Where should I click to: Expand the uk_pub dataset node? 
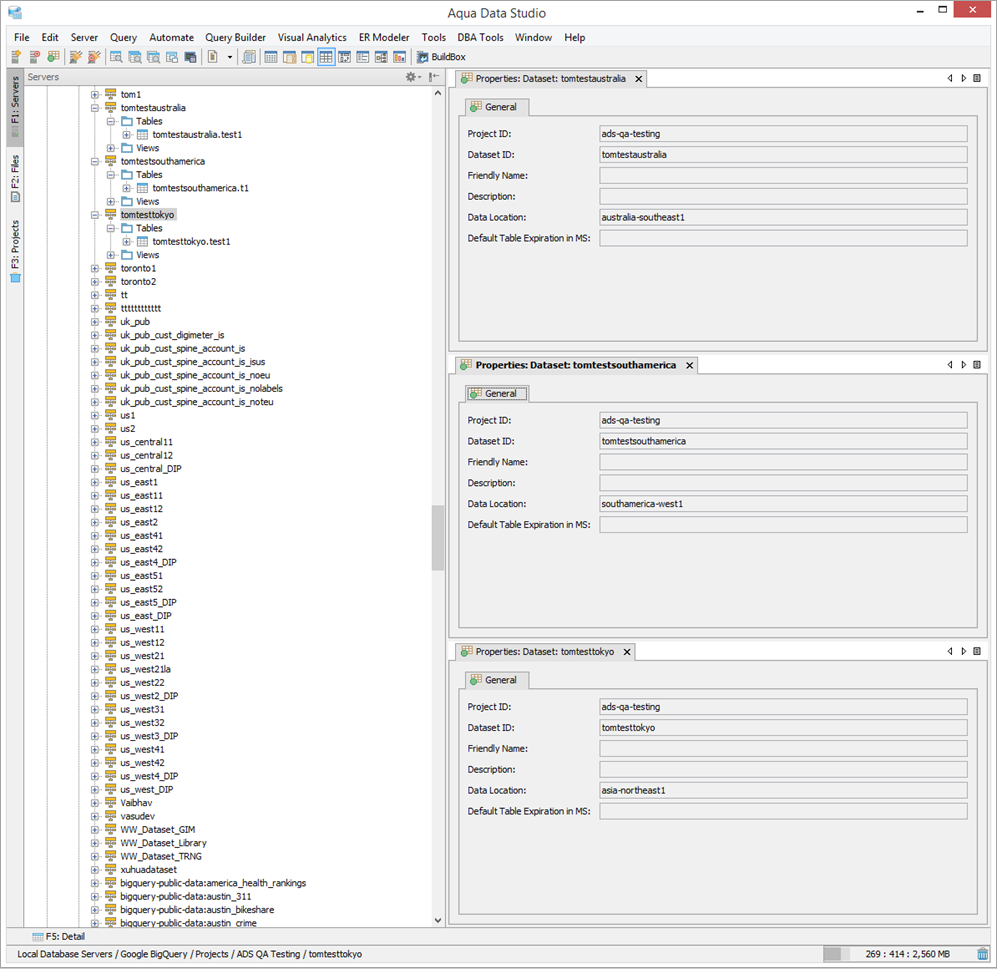click(x=95, y=322)
